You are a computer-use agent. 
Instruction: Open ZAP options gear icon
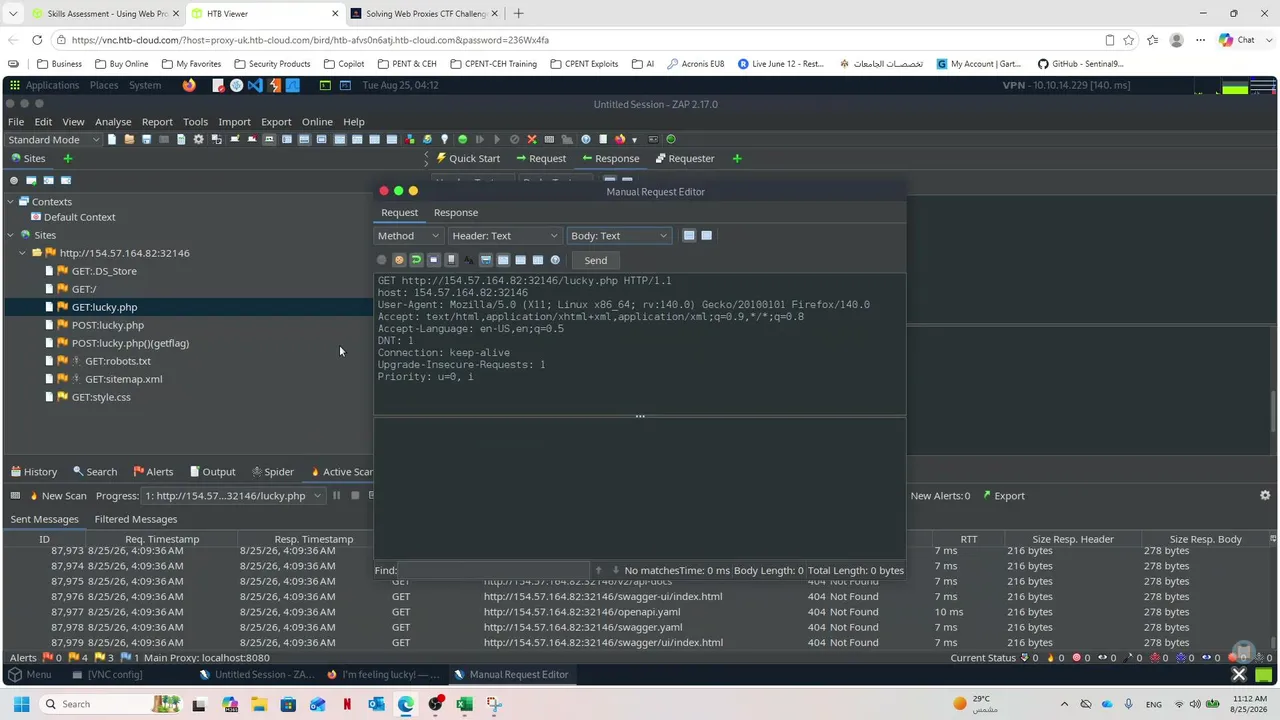[198, 140]
